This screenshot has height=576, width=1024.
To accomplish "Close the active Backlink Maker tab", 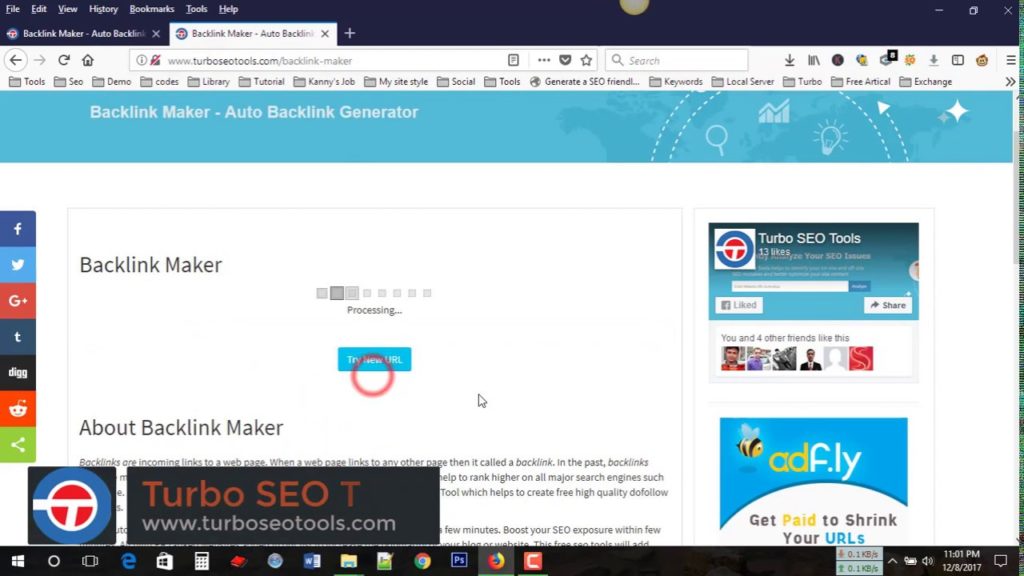I will (325, 33).
